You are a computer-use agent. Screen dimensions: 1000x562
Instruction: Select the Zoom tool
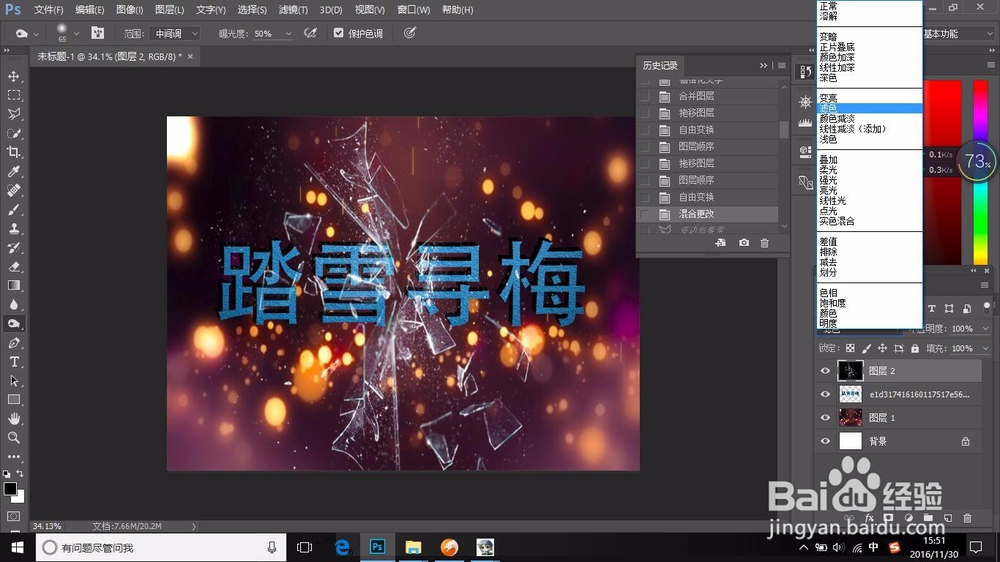(13, 438)
